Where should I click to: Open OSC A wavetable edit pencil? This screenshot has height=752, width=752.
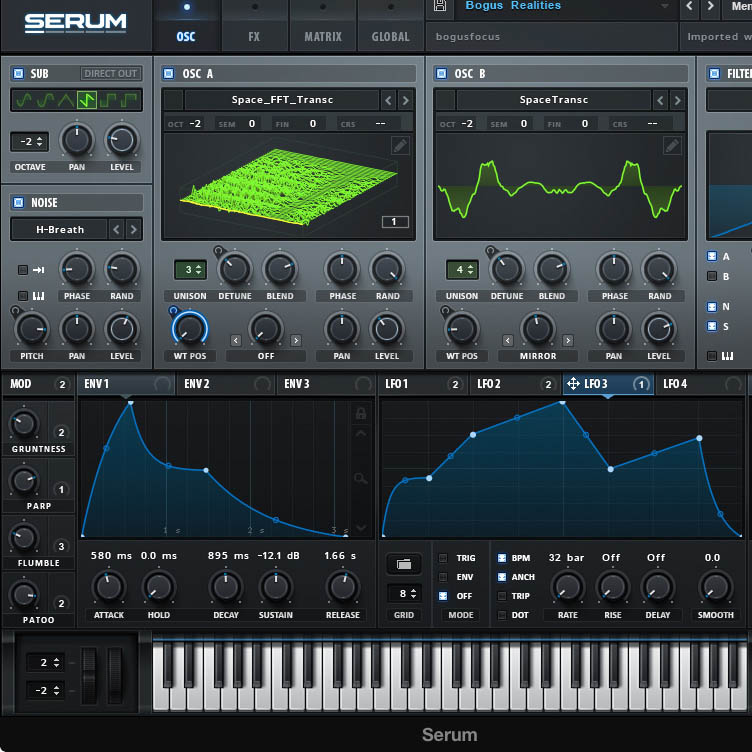click(x=400, y=145)
